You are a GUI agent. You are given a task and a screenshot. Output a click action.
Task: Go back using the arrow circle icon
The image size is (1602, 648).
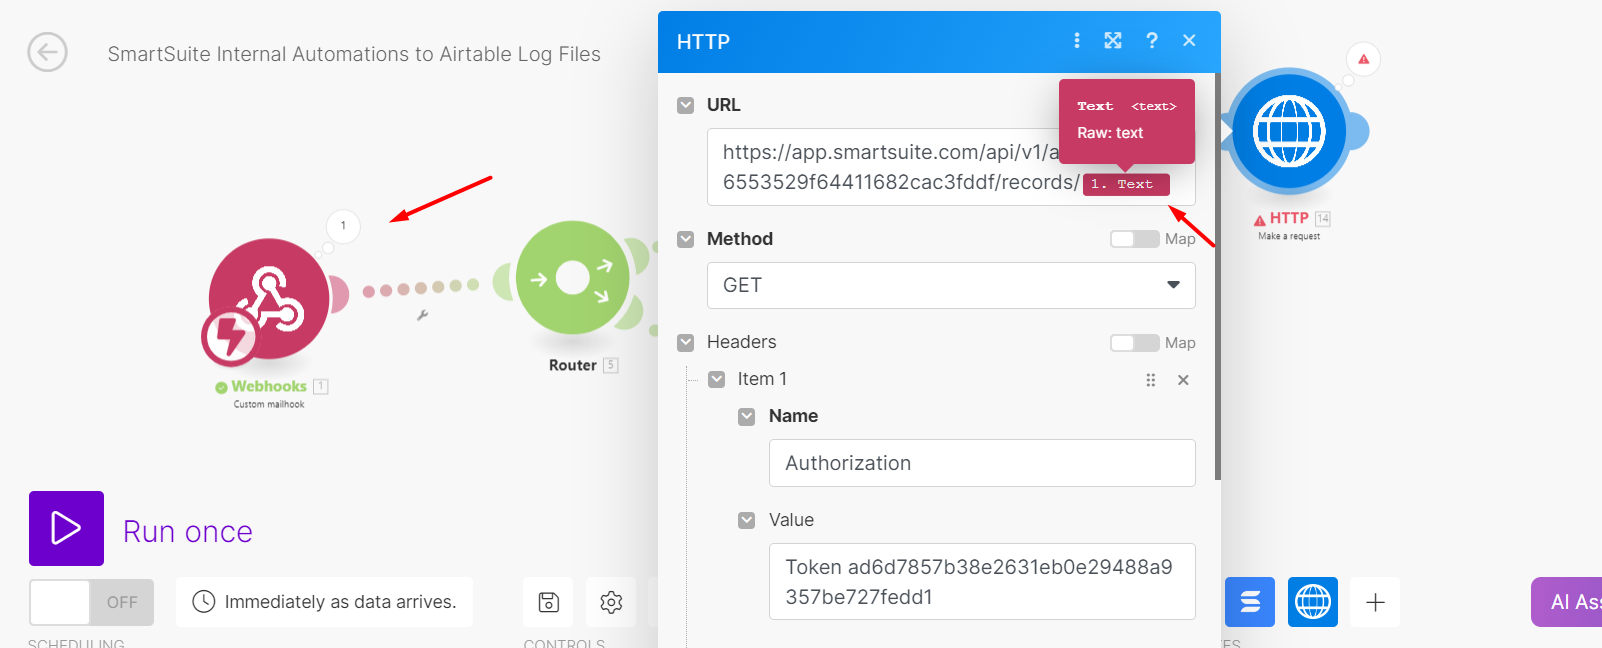coord(47,52)
